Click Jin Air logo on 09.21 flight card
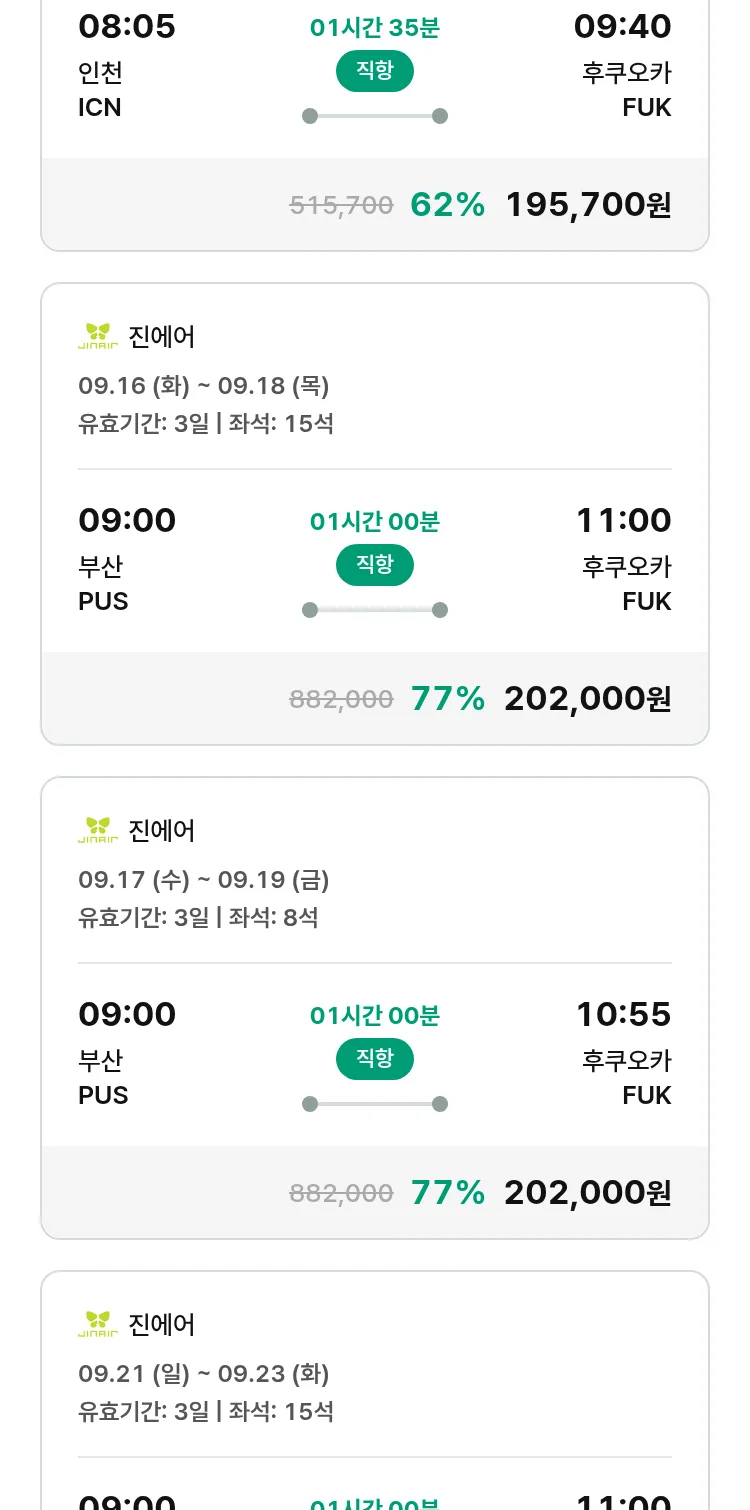The height and width of the screenshot is (1510, 750). [98, 1324]
